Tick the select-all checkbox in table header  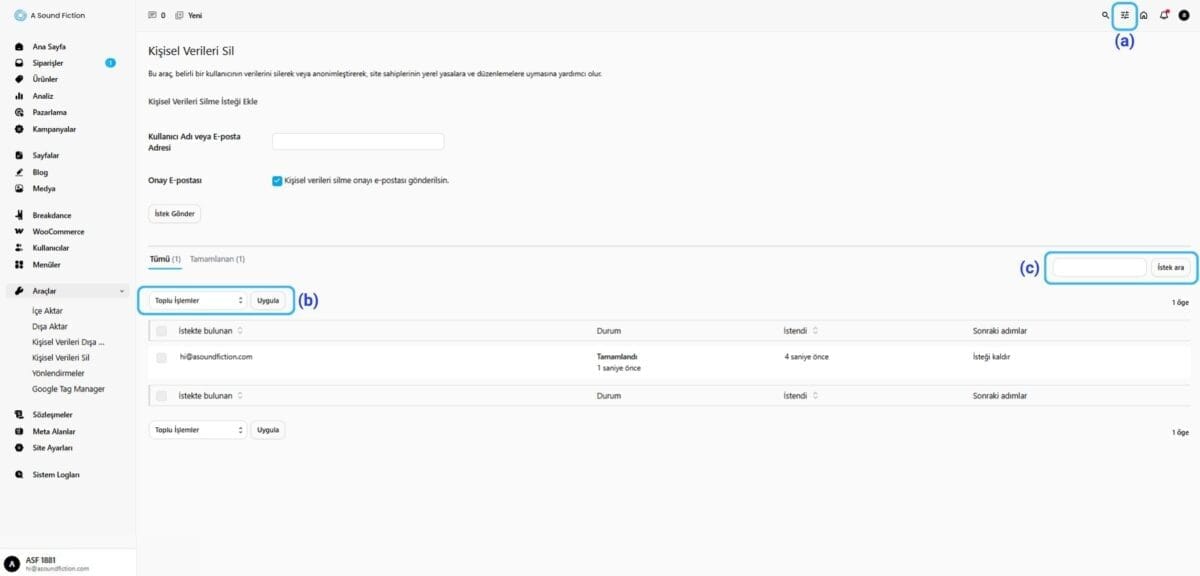(162, 330)
